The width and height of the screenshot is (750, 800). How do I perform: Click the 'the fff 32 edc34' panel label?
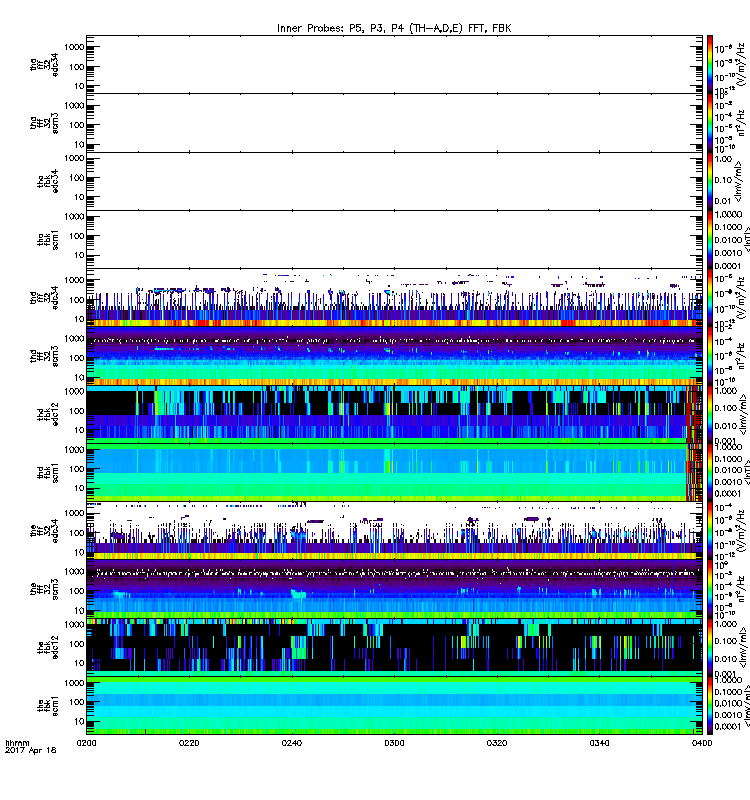click(44, 531)
